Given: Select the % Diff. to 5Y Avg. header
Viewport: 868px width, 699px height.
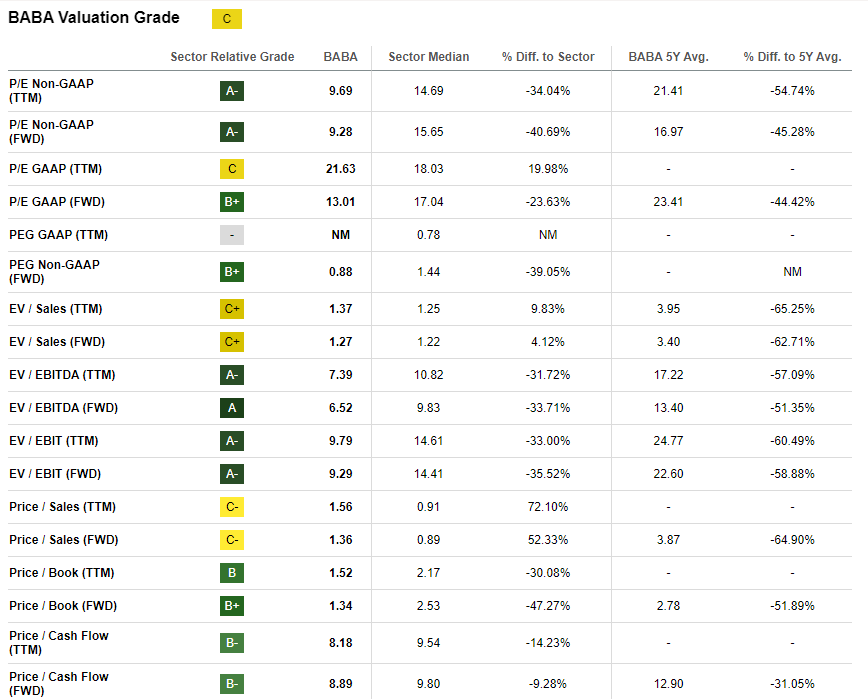Looking at the screenshot, I should 792,57.
